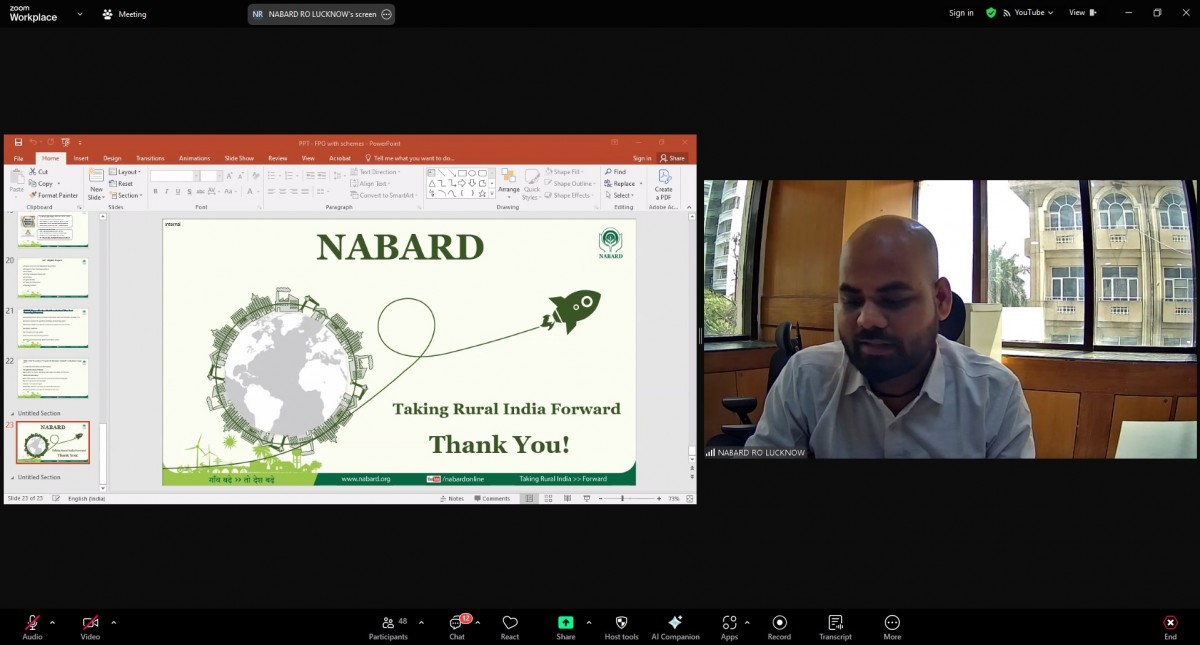The width and height of the screenshot is (1200, 645).
Task: Switch to the Slide Show ribbon tab
Action: [x=239, y=158]
